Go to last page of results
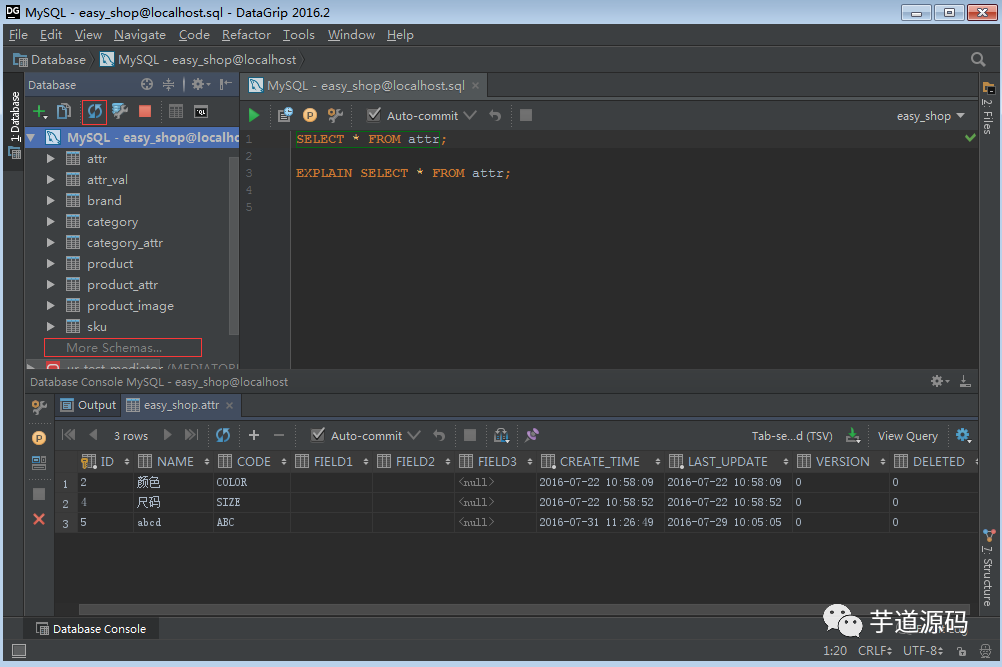The image size is (1002, 667). tap(191, 435)
